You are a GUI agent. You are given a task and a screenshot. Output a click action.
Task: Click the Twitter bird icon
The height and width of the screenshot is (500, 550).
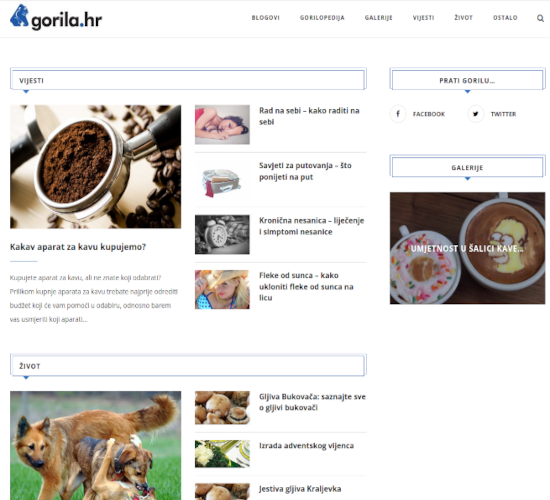tap(476, 114)
